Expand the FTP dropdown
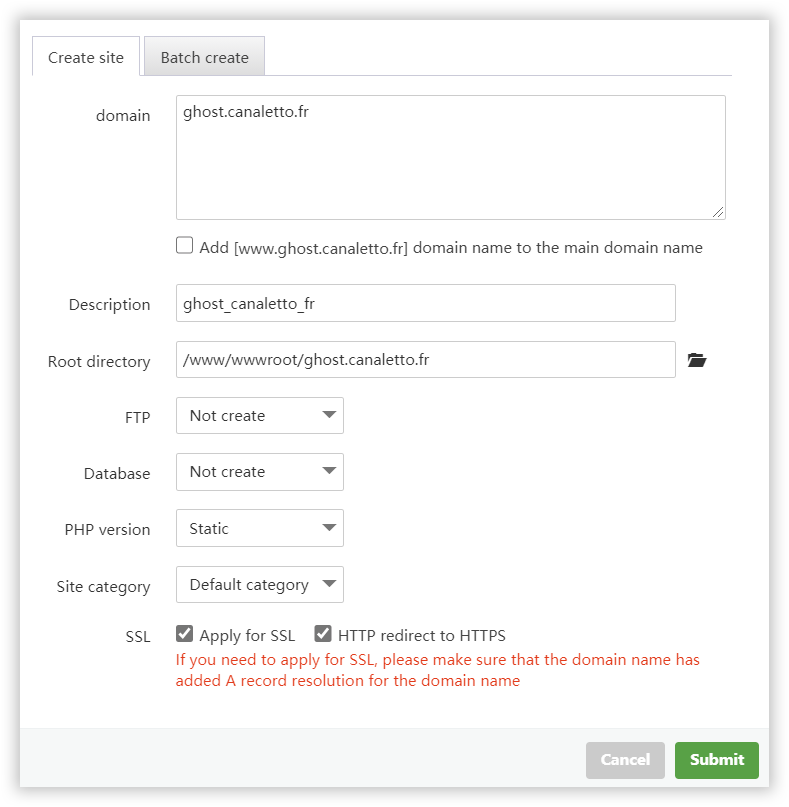This screenshot has width=789, height=807. pos(259,415)
